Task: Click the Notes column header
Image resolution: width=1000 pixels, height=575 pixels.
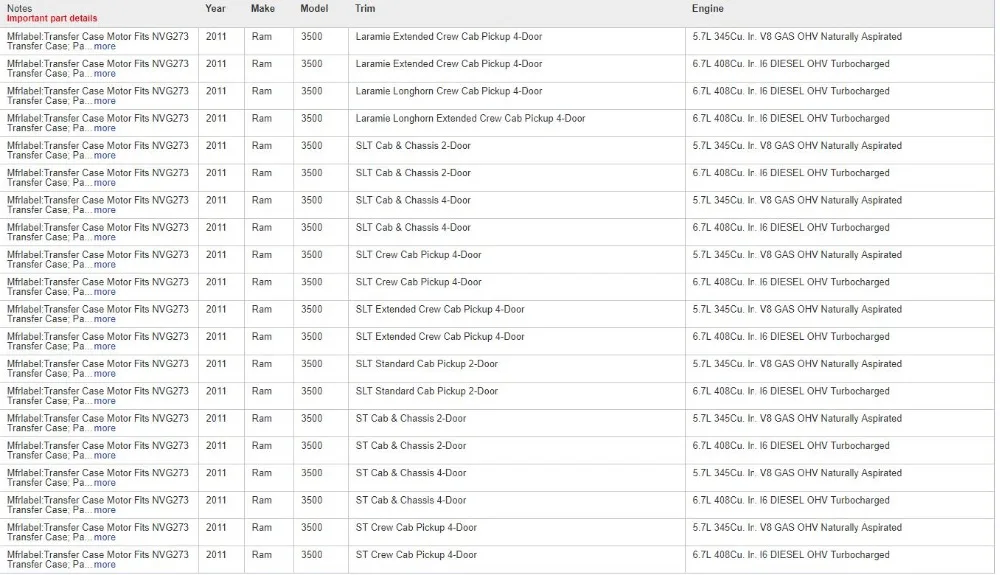Action: pyautogui.click(x=19, y=8)
